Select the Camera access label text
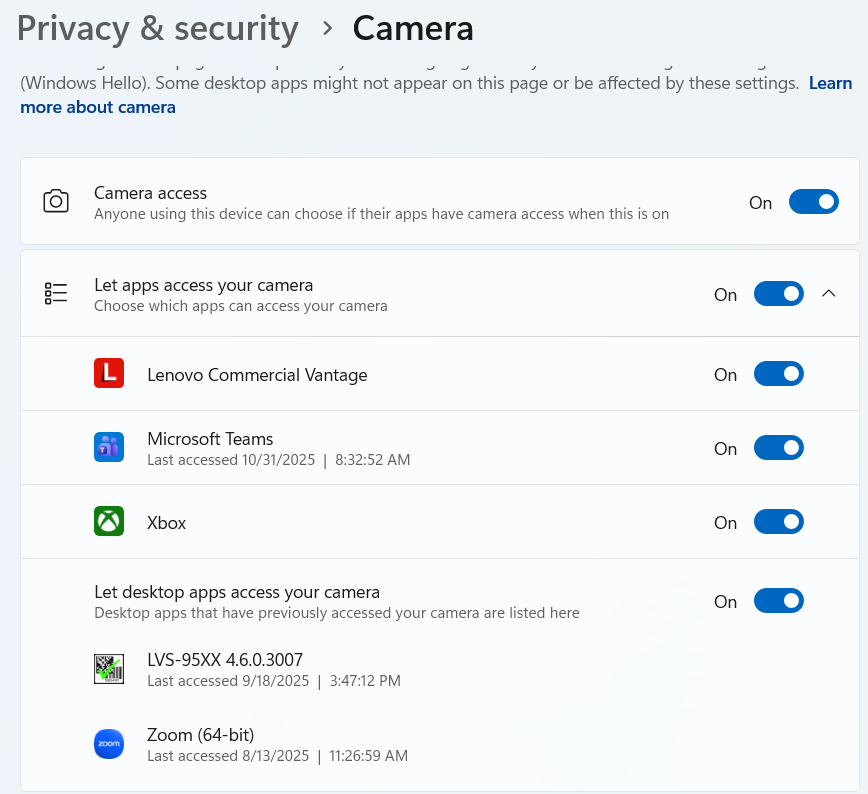 (x=151, y=193)
